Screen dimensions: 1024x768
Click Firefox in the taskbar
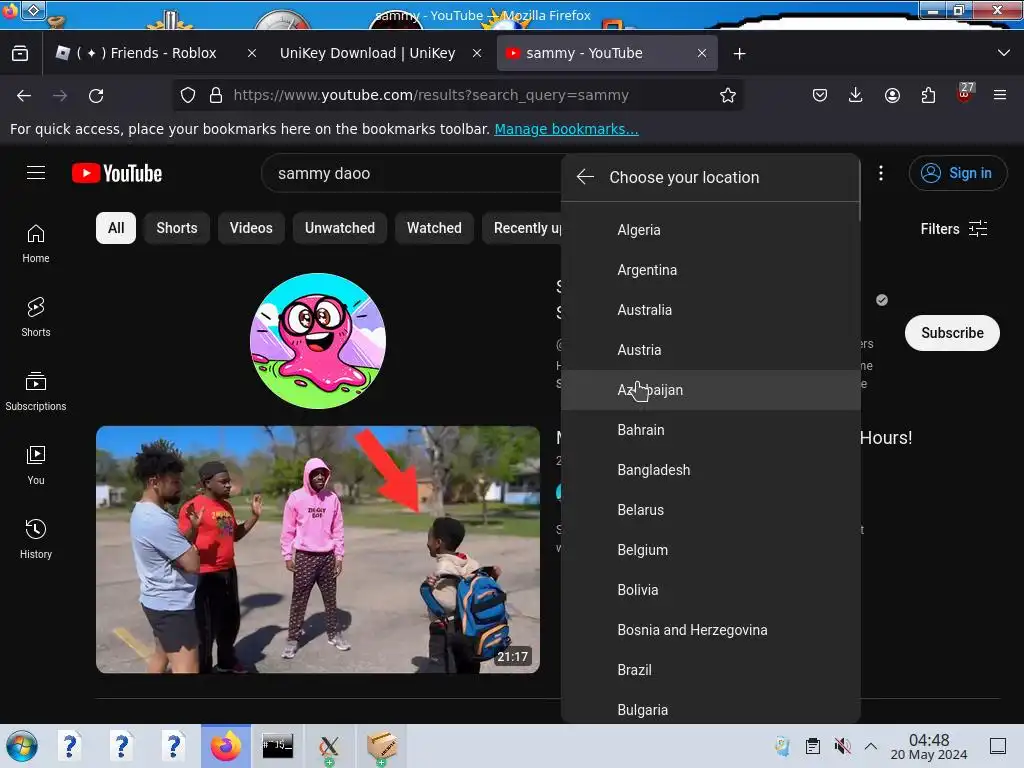(x=226, y=746)
